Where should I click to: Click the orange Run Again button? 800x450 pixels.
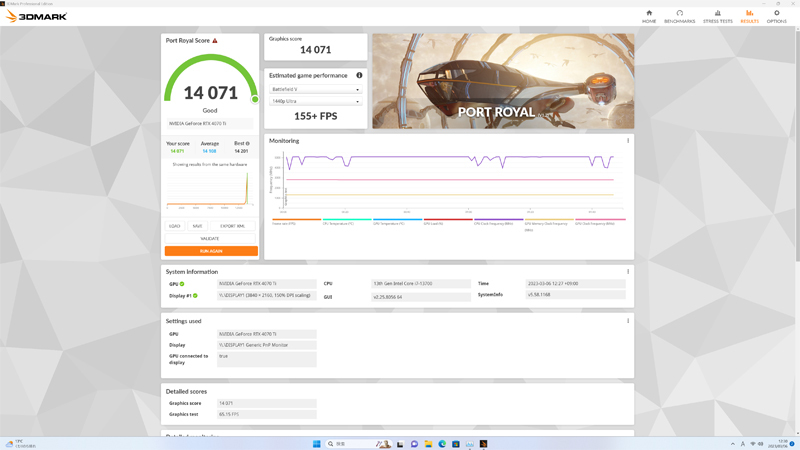pyautogui.click(x=211, y=251)
